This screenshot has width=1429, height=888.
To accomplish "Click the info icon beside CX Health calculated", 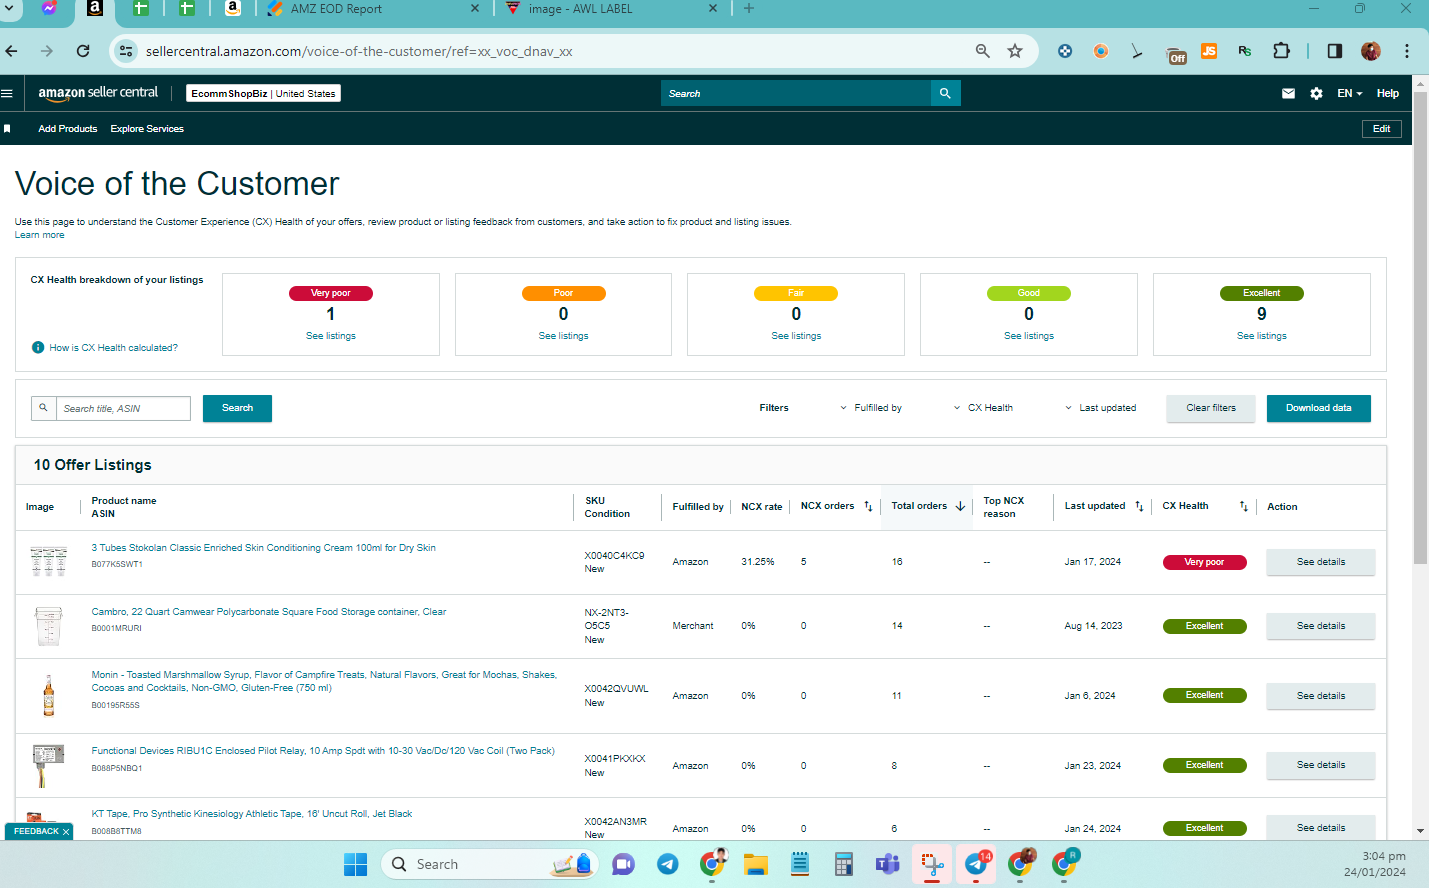I will (38, 348).
